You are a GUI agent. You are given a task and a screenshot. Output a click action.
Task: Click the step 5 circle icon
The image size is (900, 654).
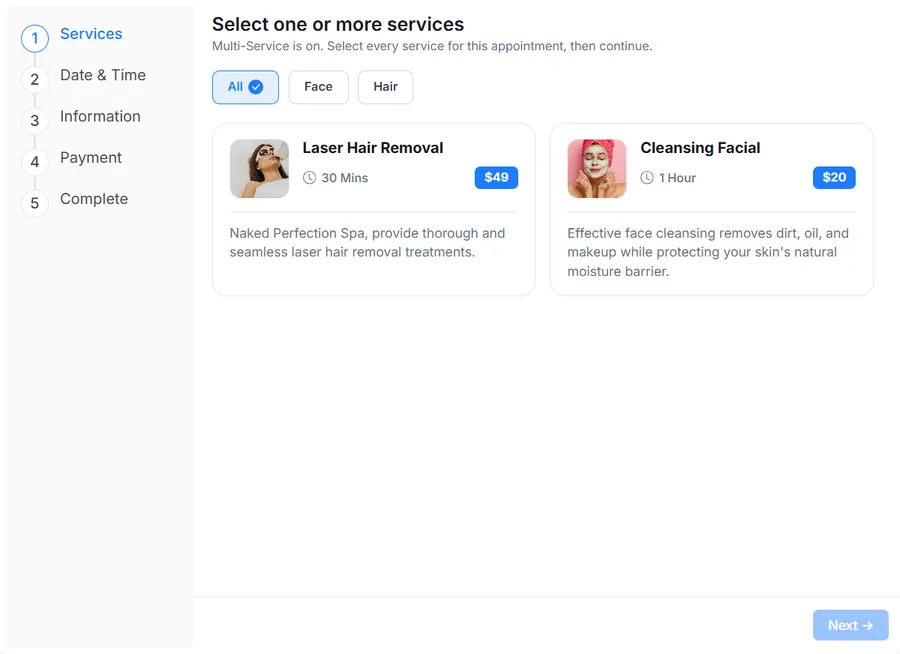point(34,203)
